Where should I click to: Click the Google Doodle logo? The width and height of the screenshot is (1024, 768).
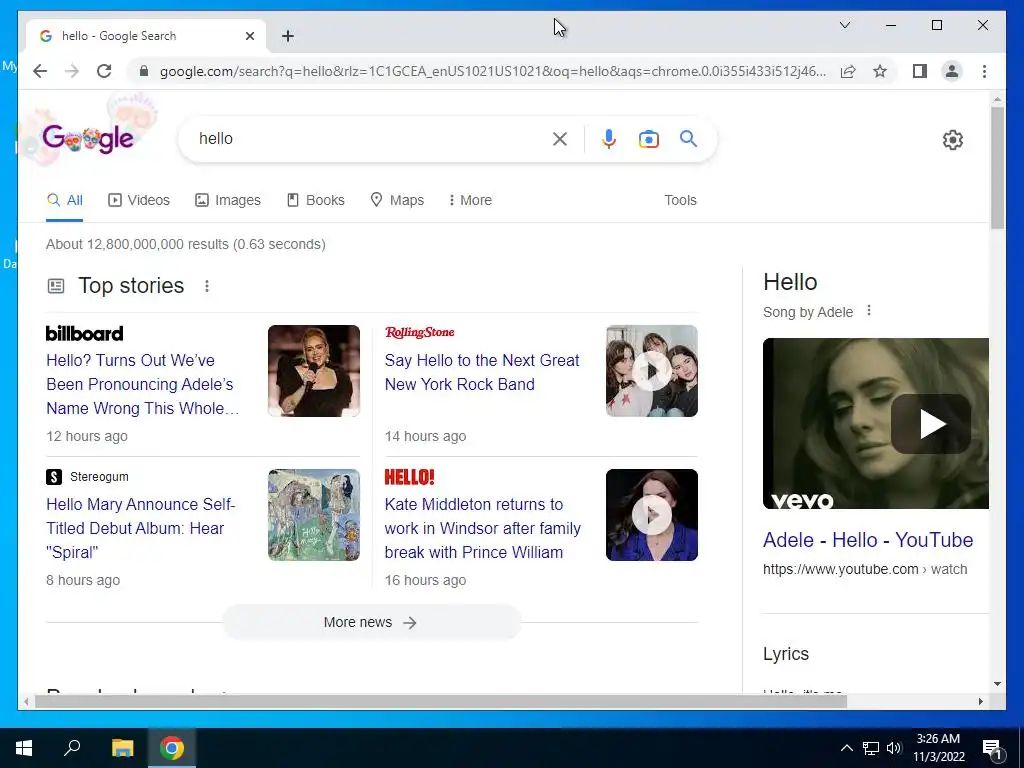88,138
